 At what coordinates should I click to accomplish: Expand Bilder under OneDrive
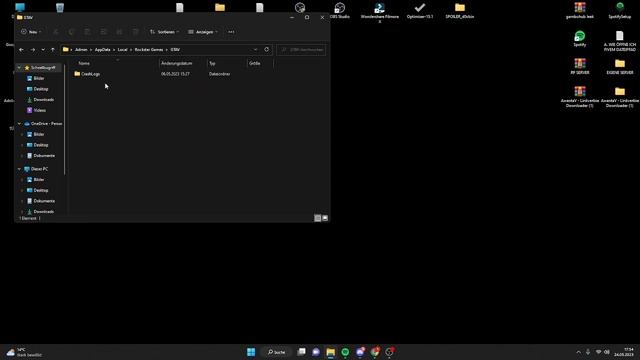[x=22, y=134]
